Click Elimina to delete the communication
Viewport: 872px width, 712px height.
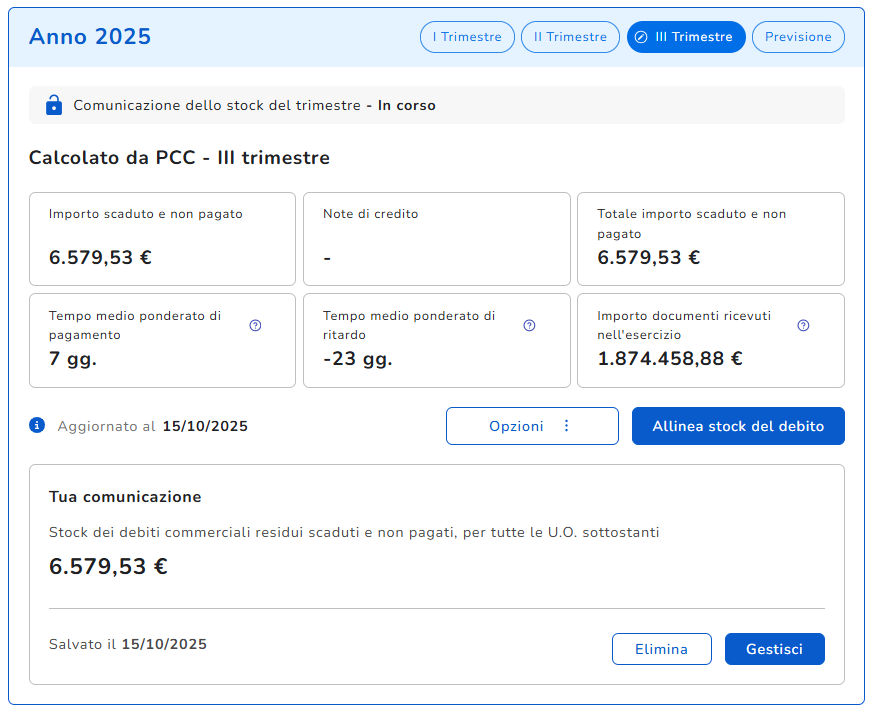661,649
